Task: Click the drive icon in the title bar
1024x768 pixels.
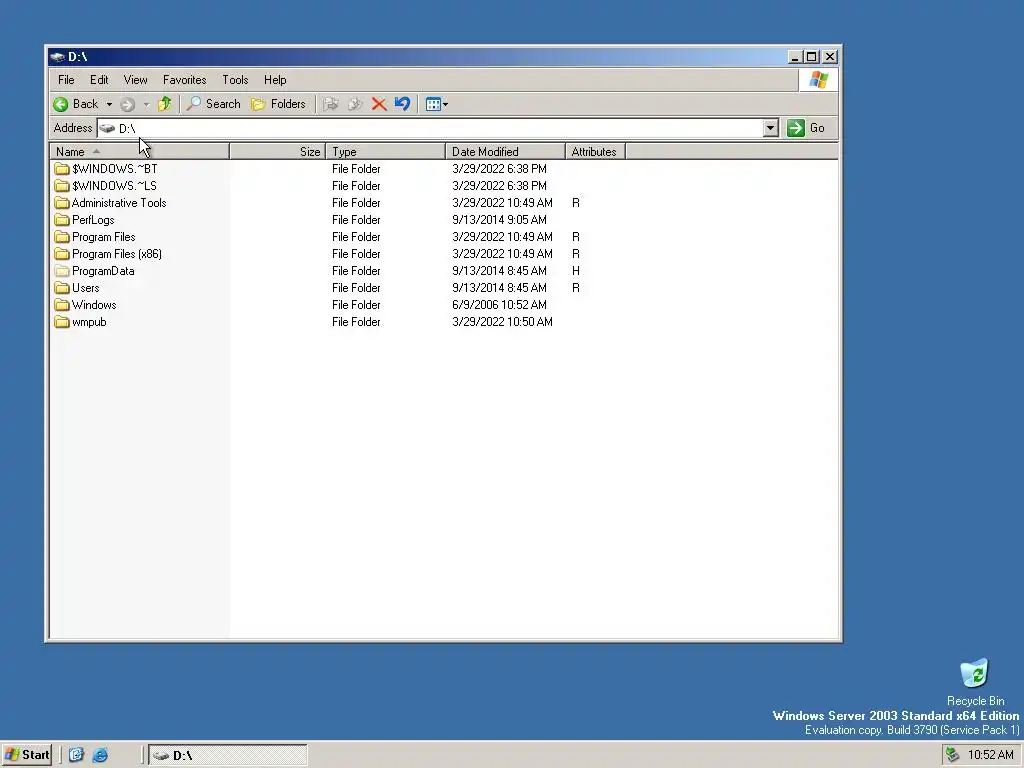Action: (x=57, y=57)
